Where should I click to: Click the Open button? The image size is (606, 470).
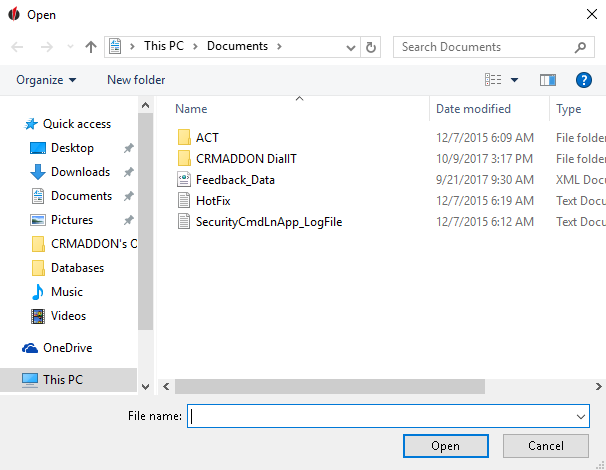[x=446, y=446]
